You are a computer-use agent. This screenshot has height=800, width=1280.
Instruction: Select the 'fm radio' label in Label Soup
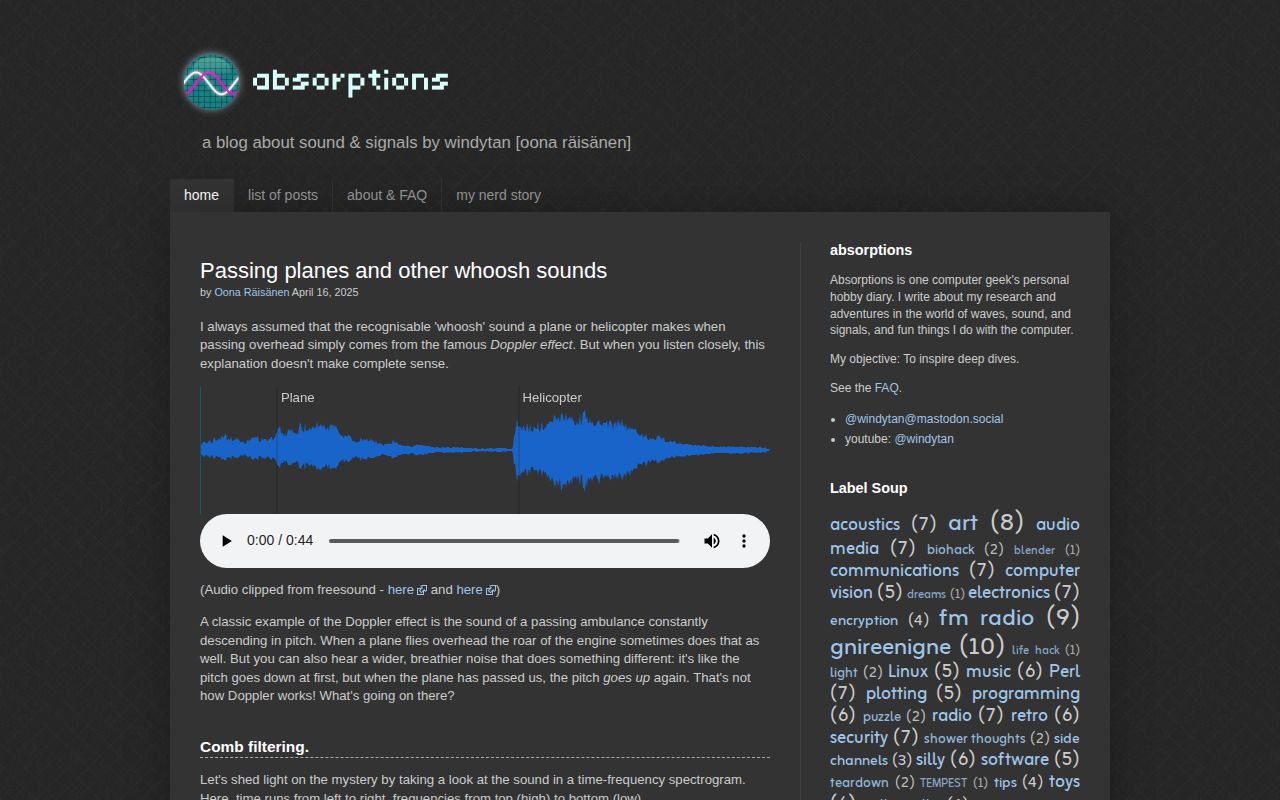pos(986,618)
